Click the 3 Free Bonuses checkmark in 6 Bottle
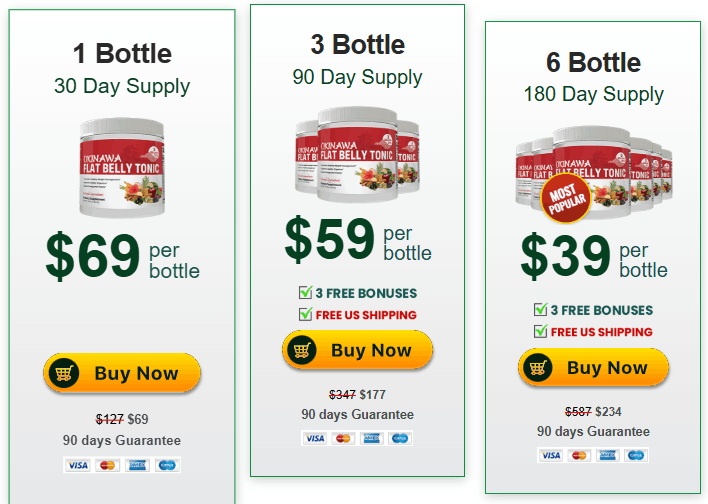The height and width of the screenshot is (504, 708). pos(541,310)
